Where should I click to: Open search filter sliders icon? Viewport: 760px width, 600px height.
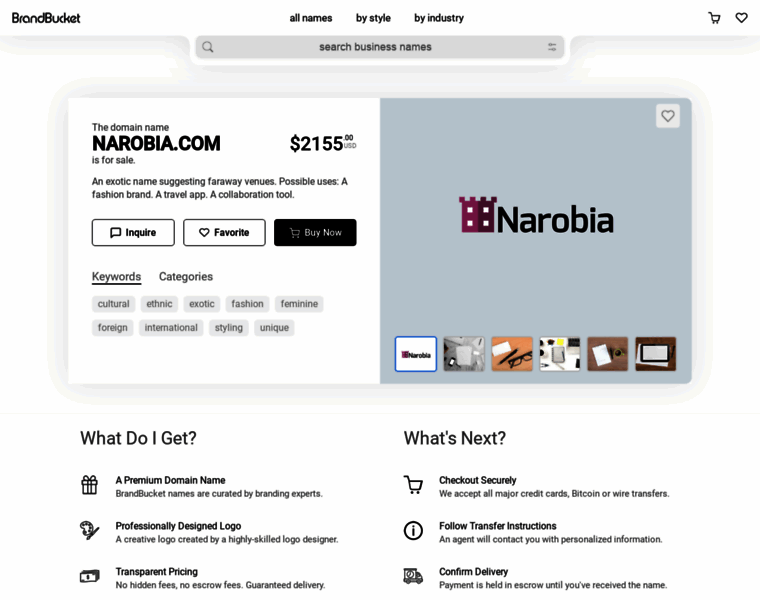[552, 47]
